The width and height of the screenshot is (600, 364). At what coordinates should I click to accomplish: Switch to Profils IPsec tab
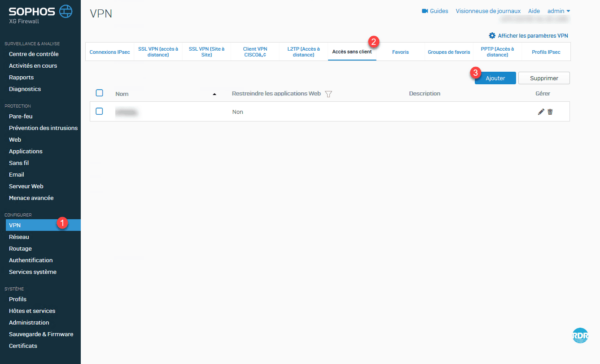546,52
